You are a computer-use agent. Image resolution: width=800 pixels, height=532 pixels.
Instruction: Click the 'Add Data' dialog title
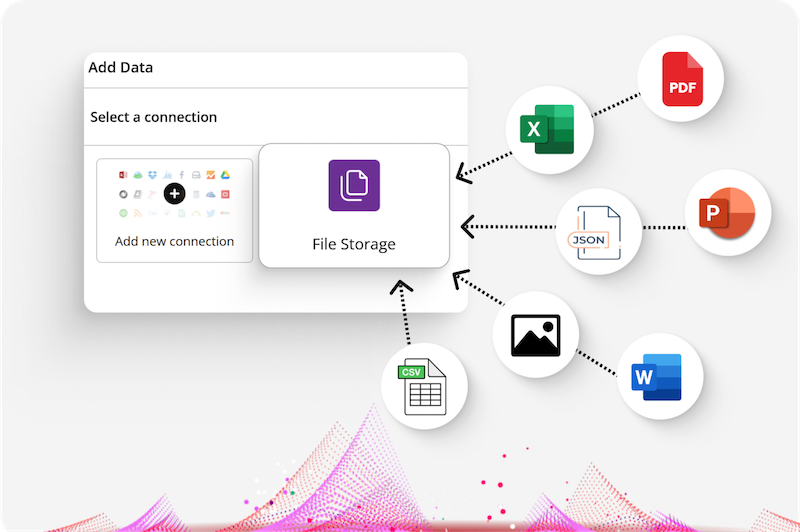point(120,67)
